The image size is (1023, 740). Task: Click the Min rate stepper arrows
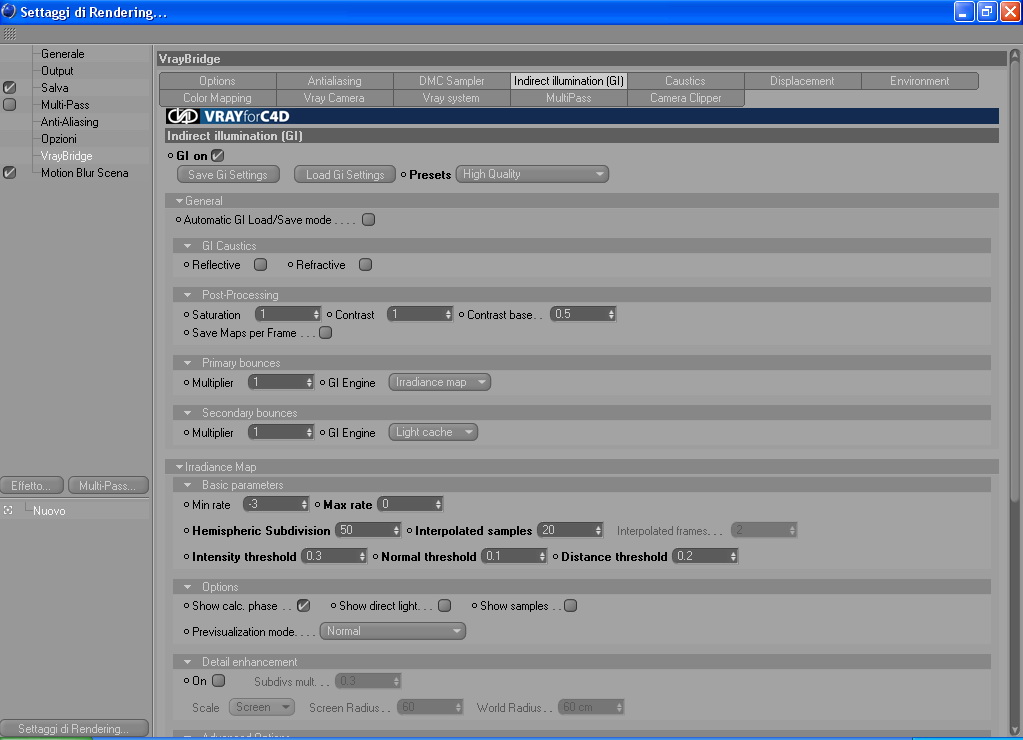[x=304, y=504]
